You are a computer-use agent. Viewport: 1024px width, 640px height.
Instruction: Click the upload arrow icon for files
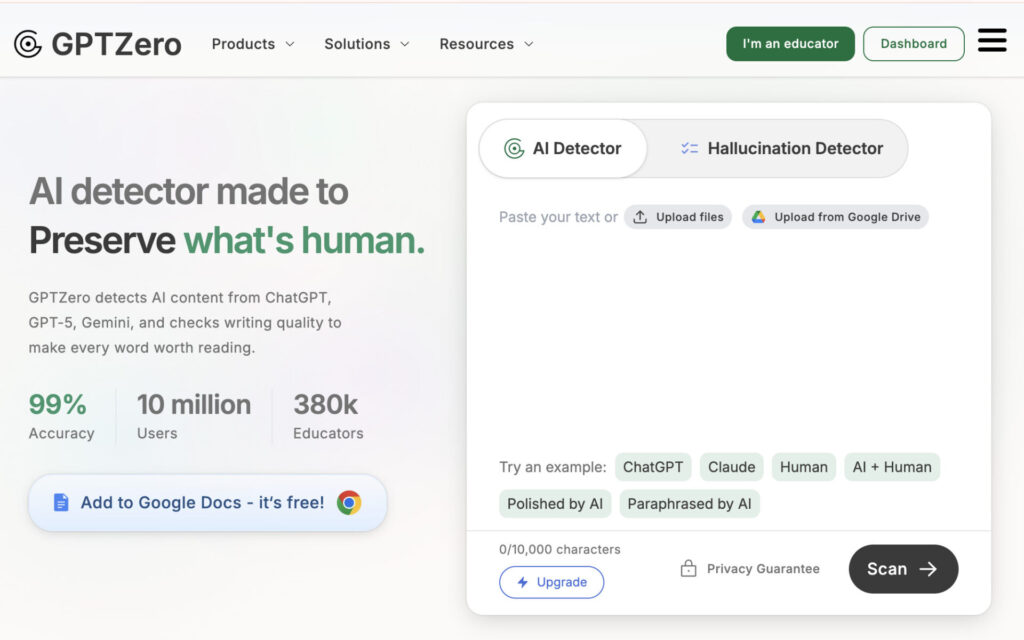[640, 217]
